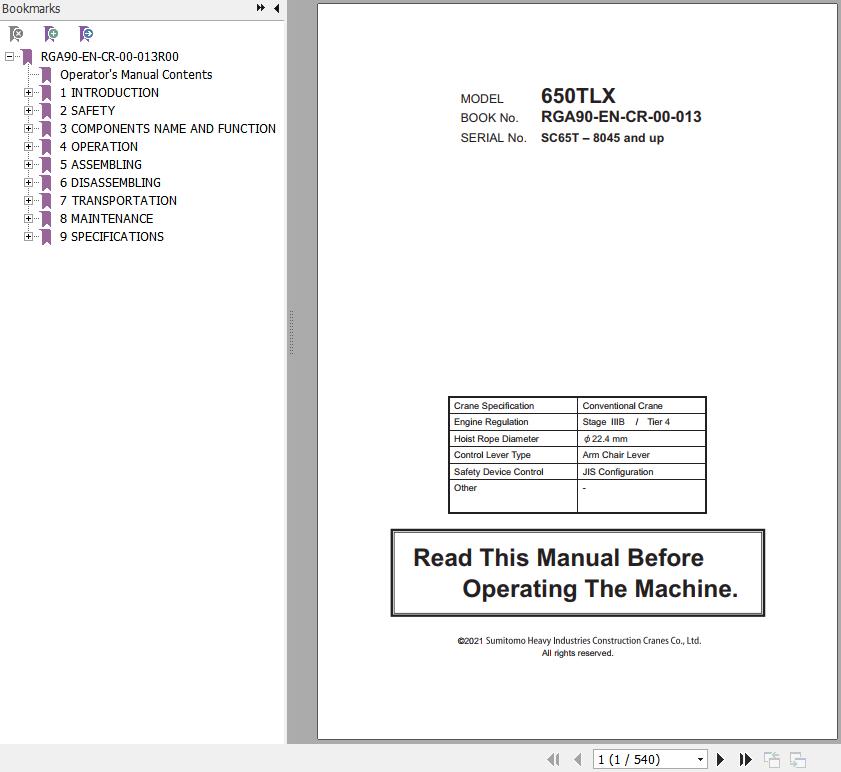This screenshot has width=841, height=772.
Task: Click the panel splitter grip handle
Action: click(291, 333)
